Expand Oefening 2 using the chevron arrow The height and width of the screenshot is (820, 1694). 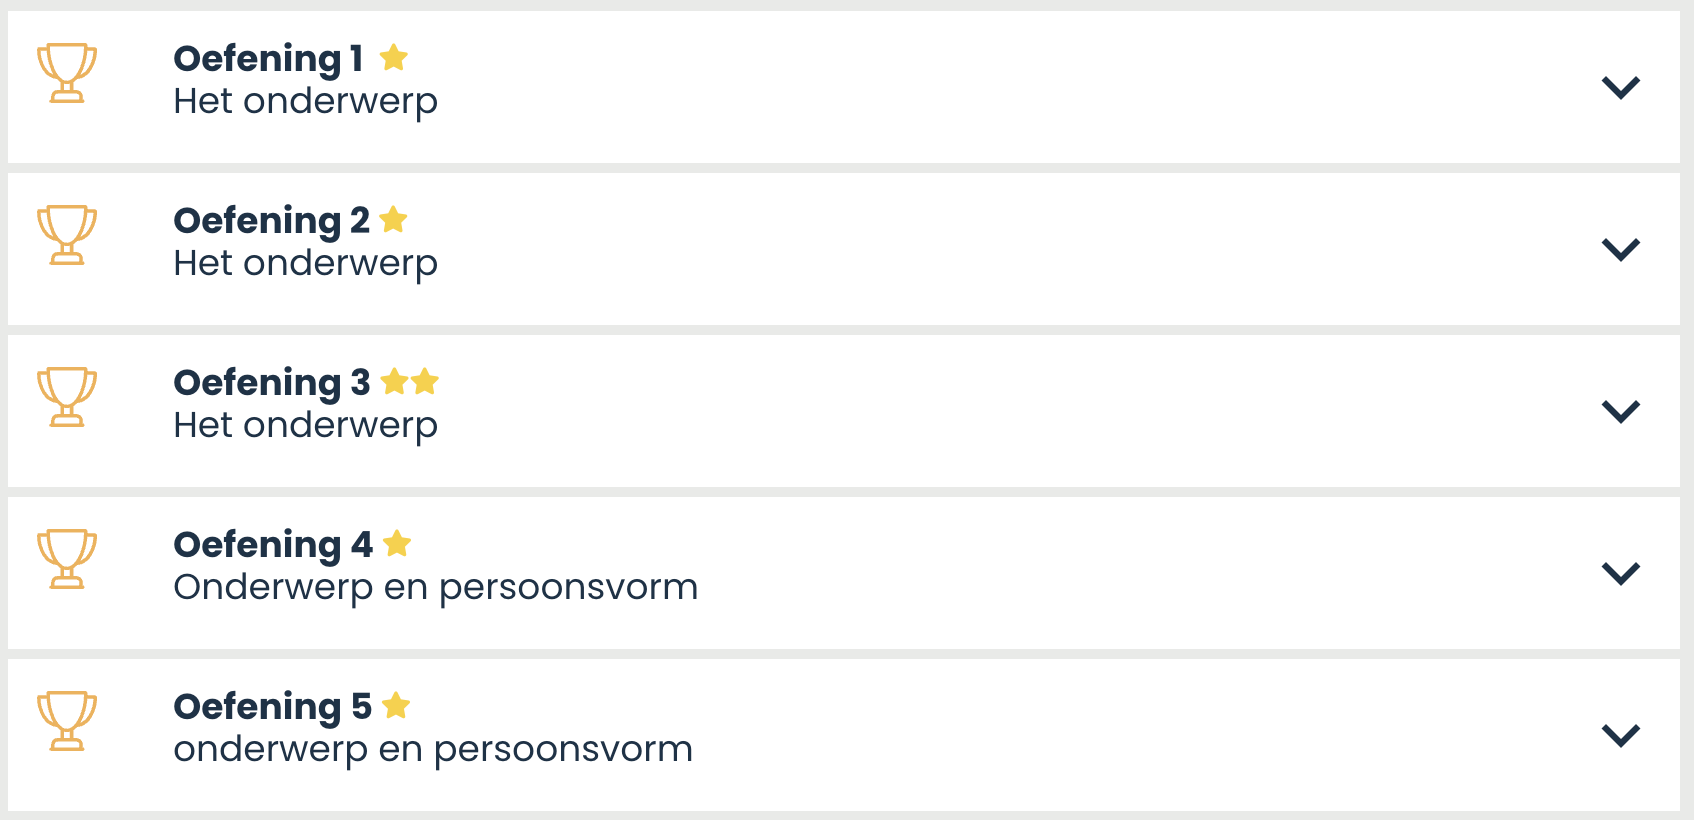[1620, 249]
